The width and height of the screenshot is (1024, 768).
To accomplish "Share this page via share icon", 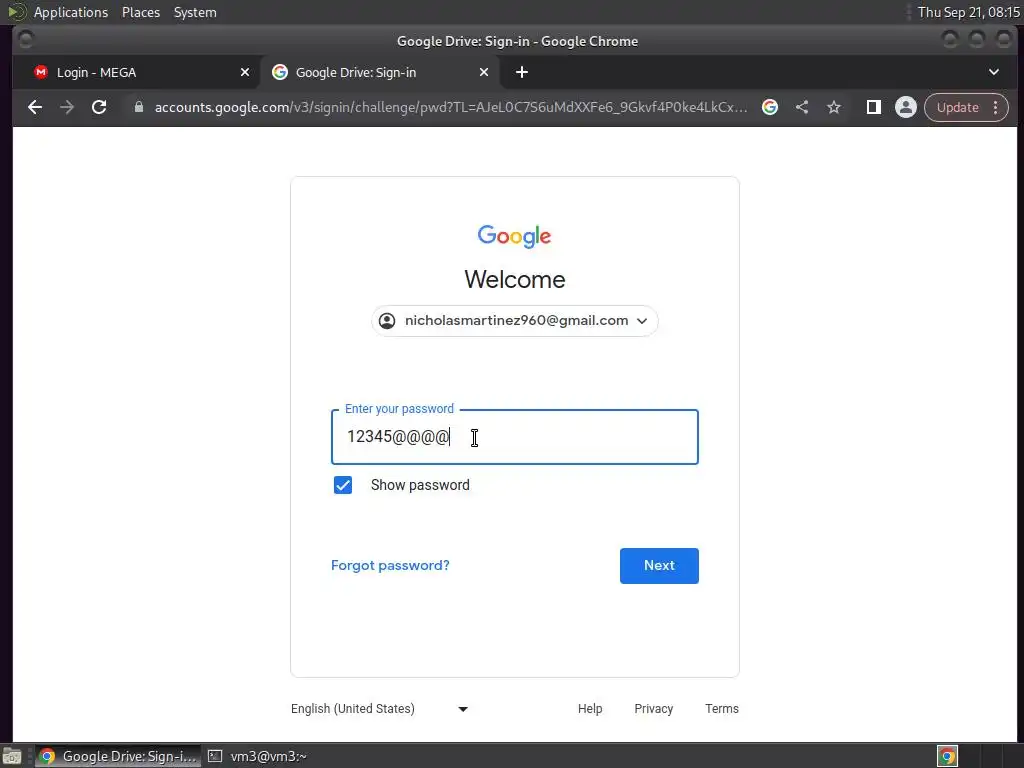I will [x=802, y=107].
